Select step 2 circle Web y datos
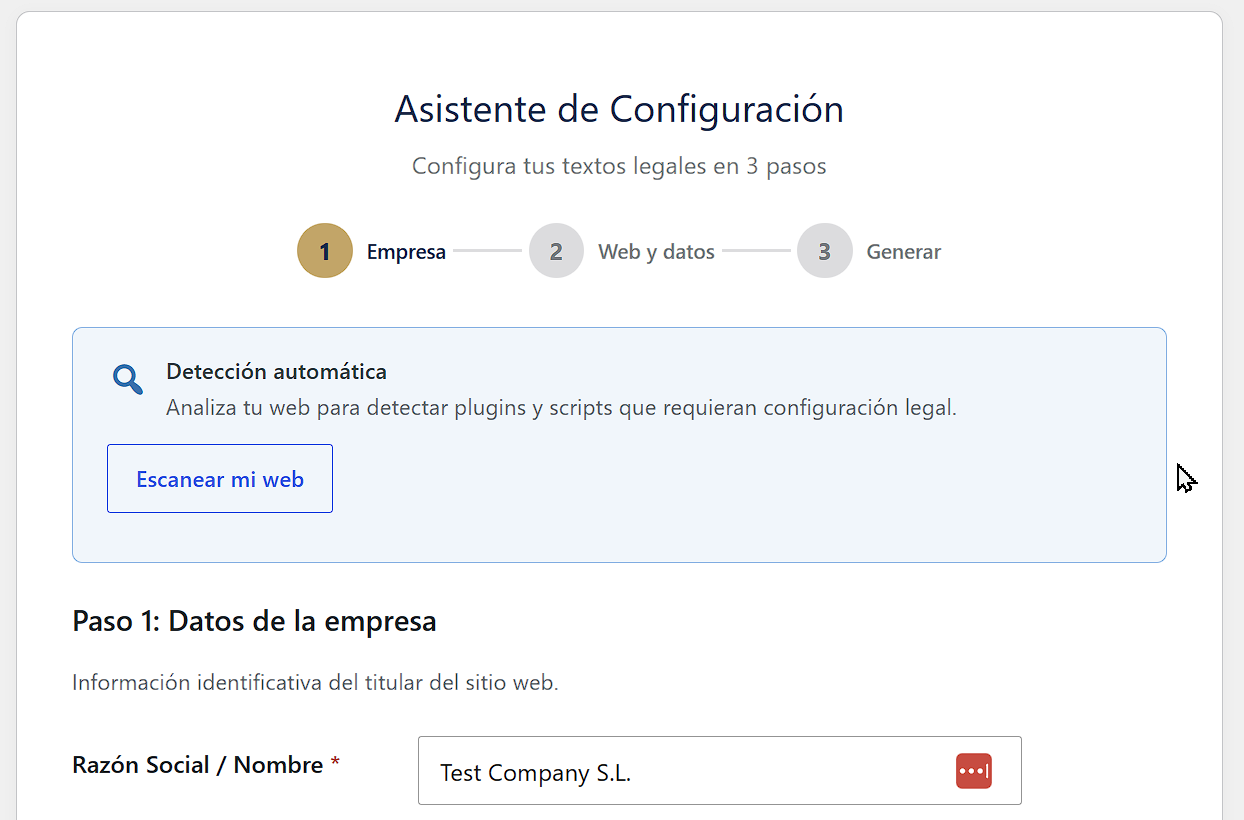The height and width of the screenshot is (820, 1244). click(556, 251)
